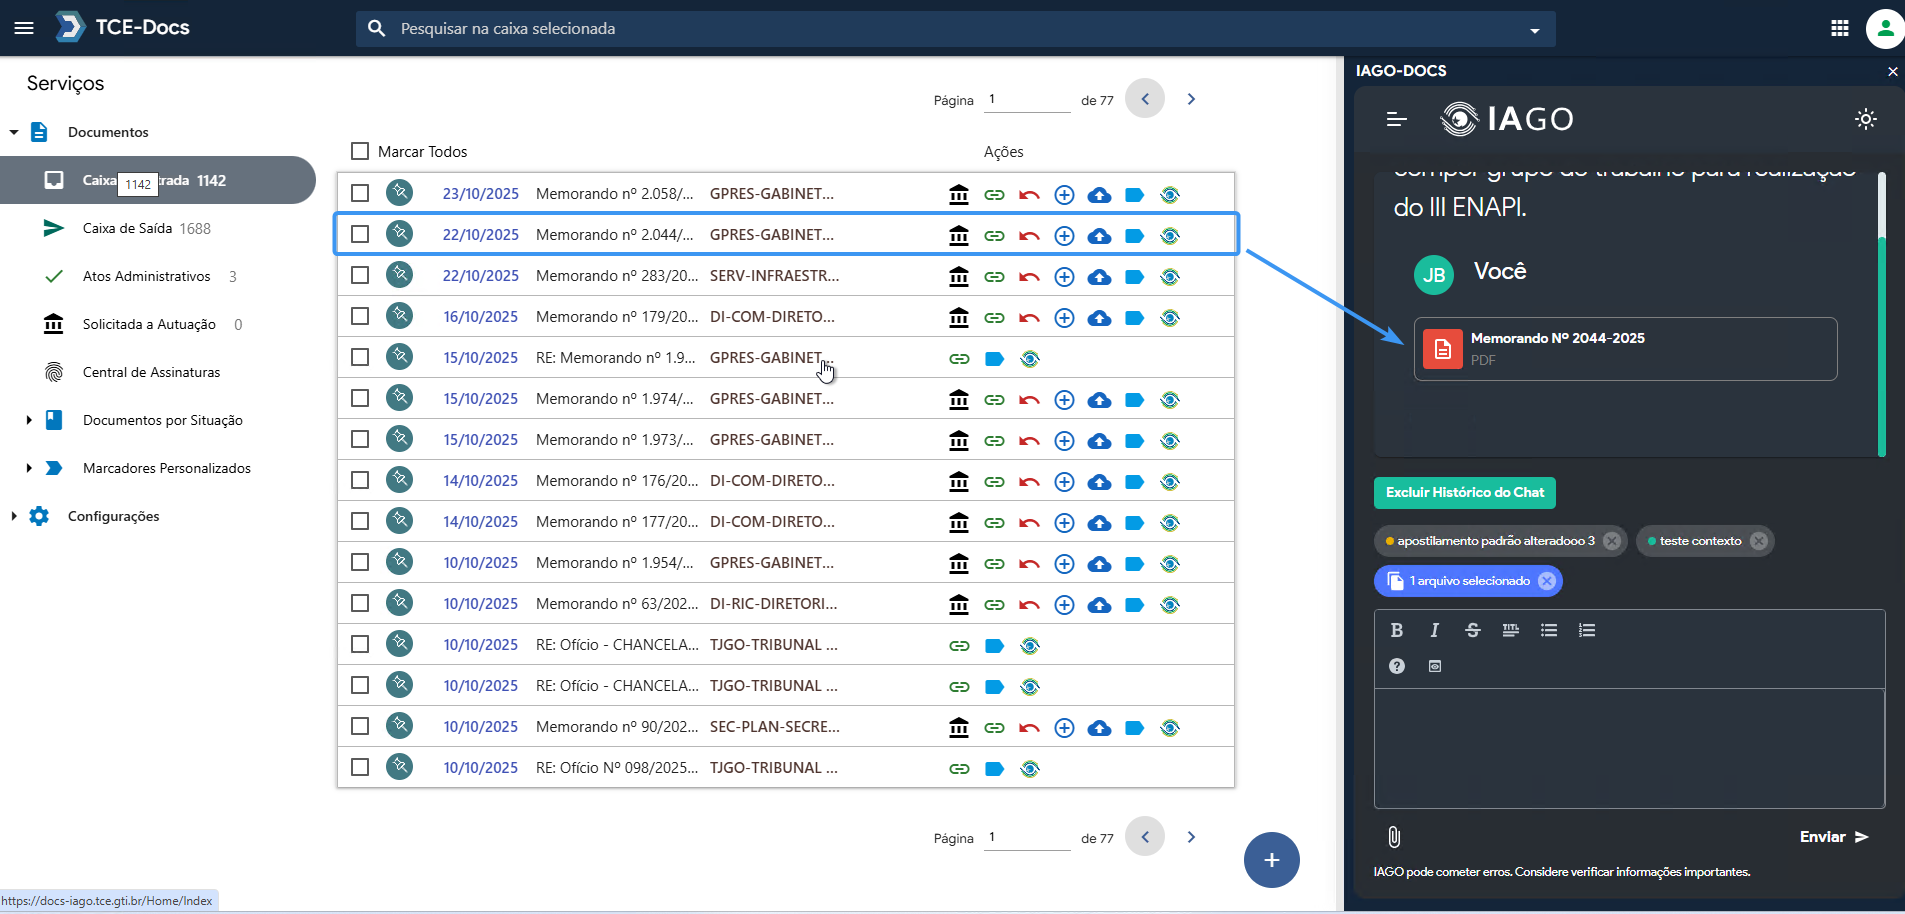This screenshot has width=1905, height=914.
Task: Open Caixa de Saída in sidebar
Action: click(x=127, y=228)
